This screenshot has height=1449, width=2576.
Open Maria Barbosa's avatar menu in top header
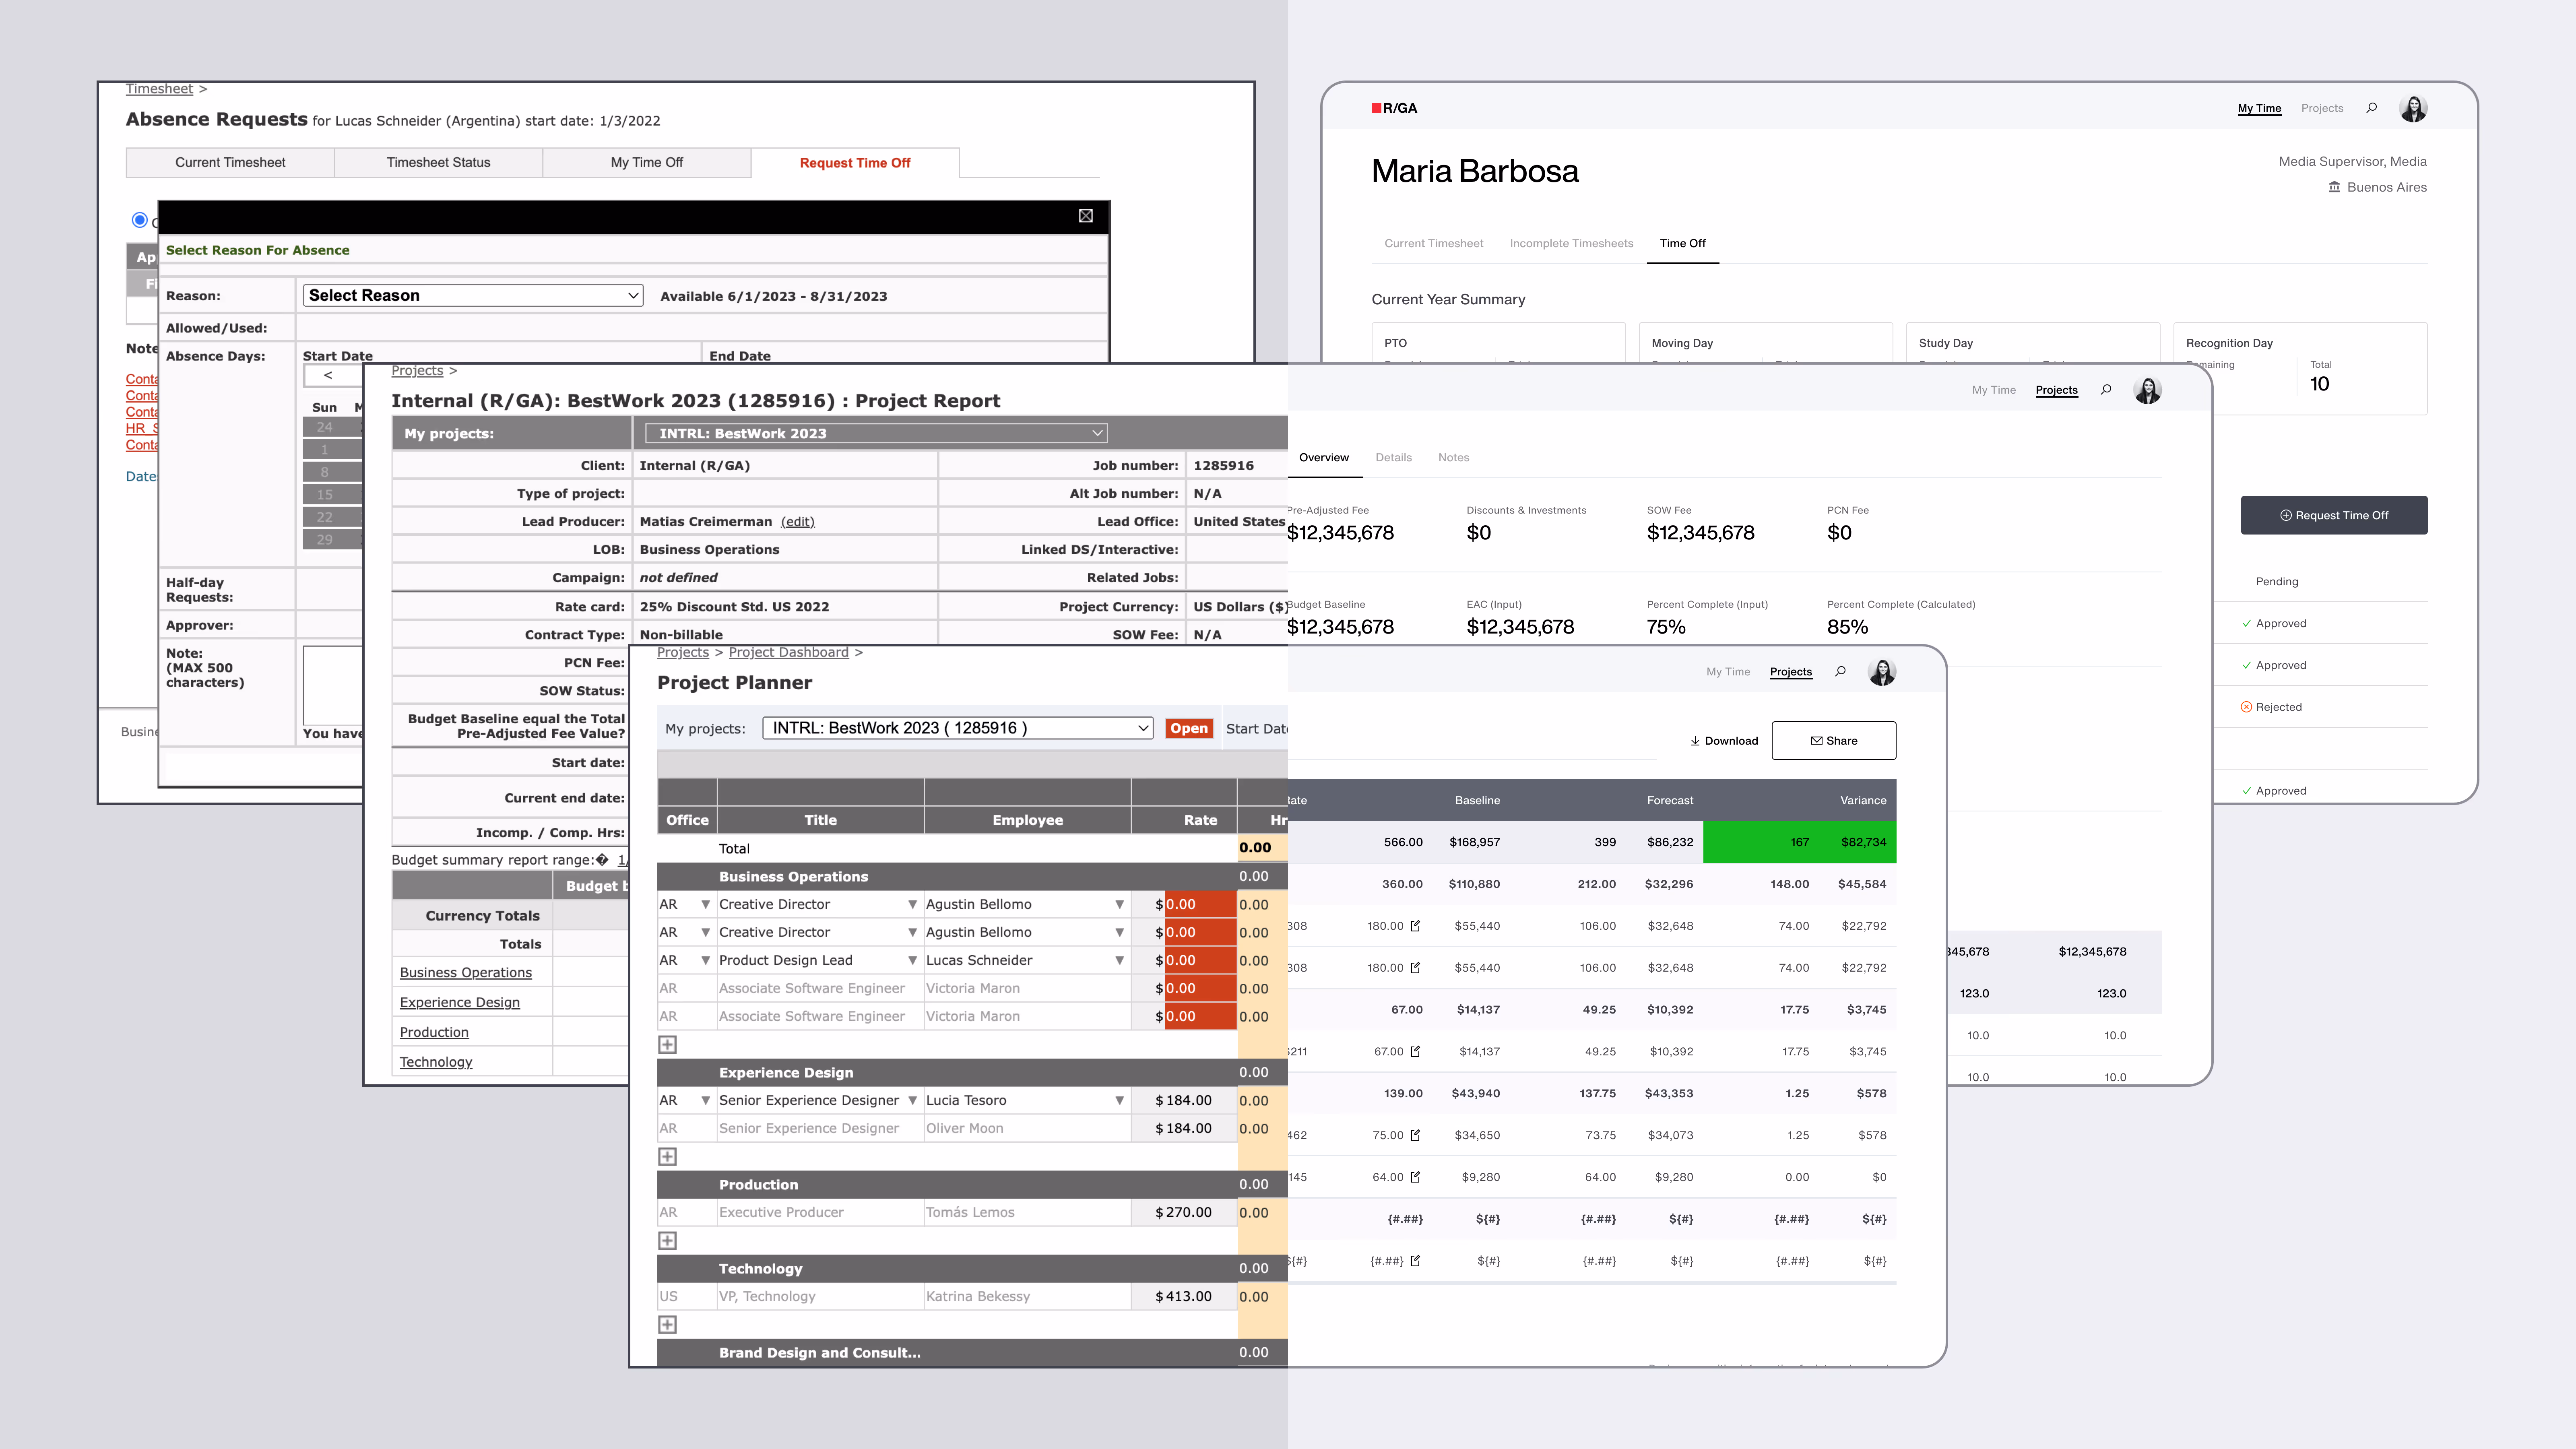coord(2413,108)
